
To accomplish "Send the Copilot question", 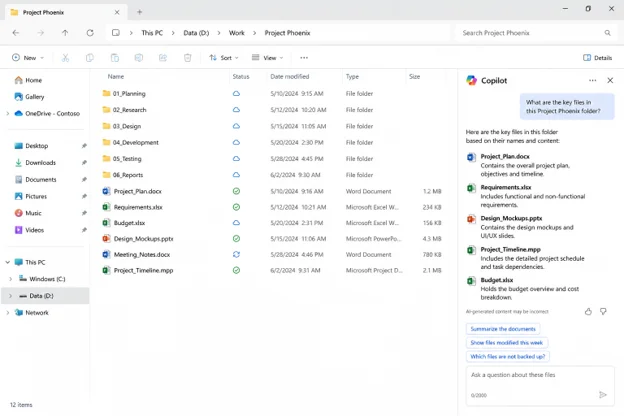I will coord(603,395).
